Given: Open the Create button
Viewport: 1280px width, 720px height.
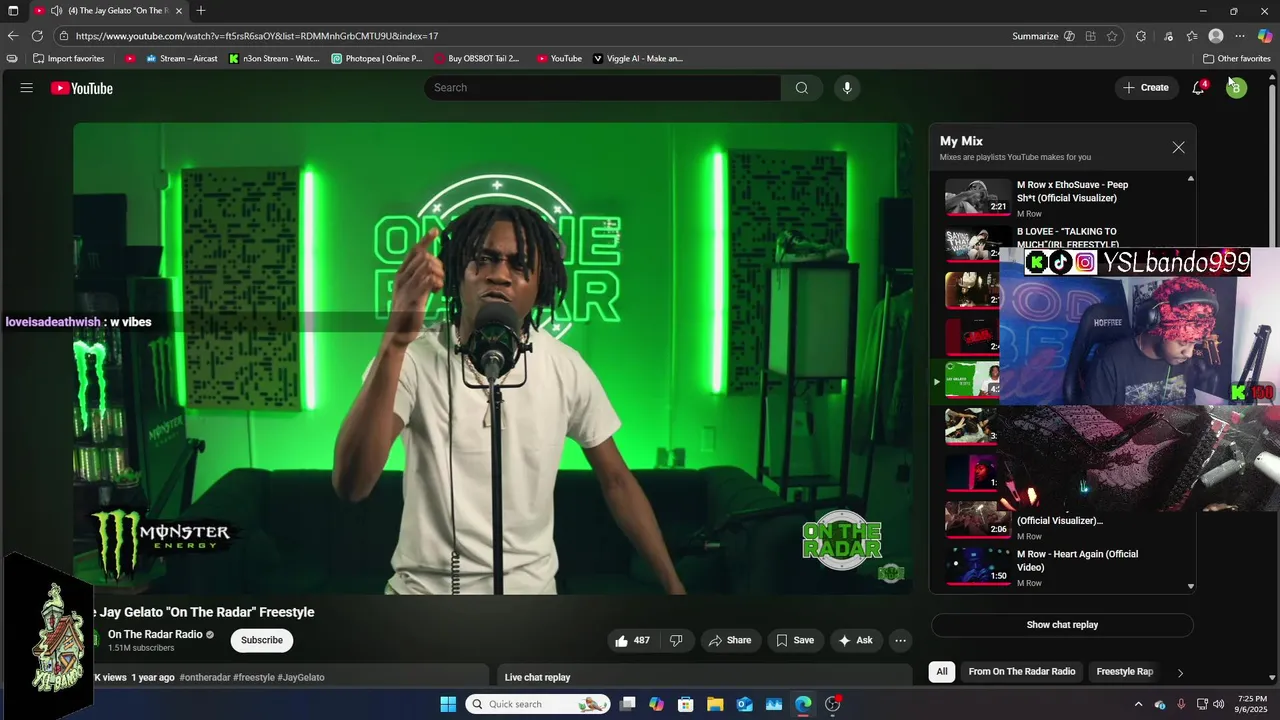Looking at the screenshot, I should (1146, 88).
